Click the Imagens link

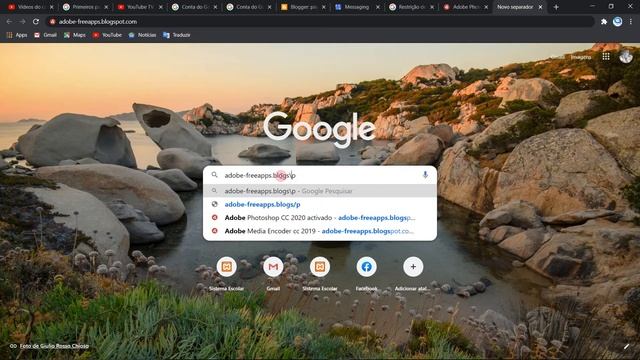click(580, 57)
